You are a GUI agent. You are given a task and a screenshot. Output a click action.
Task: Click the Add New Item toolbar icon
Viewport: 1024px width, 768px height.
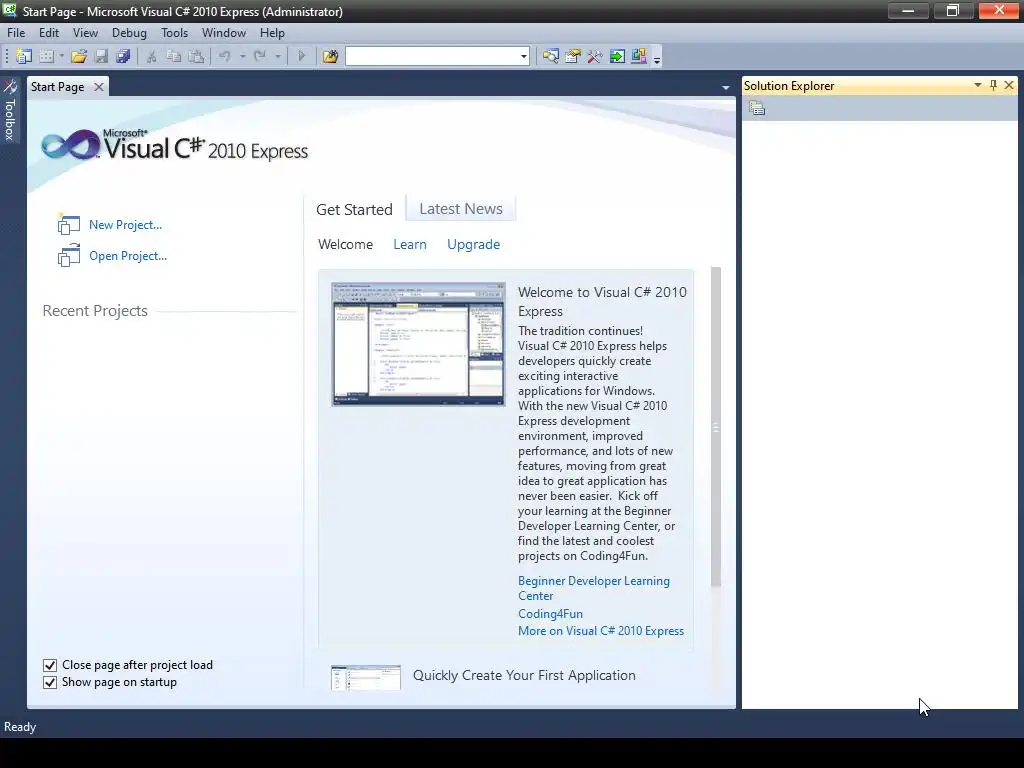click(46, 57)
